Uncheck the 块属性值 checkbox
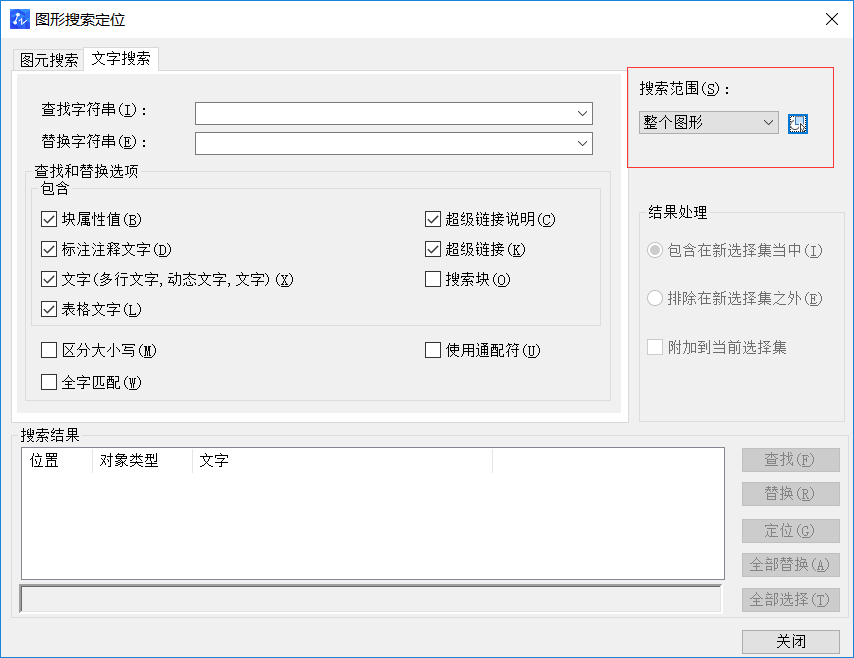 click(x=48, y=219)
